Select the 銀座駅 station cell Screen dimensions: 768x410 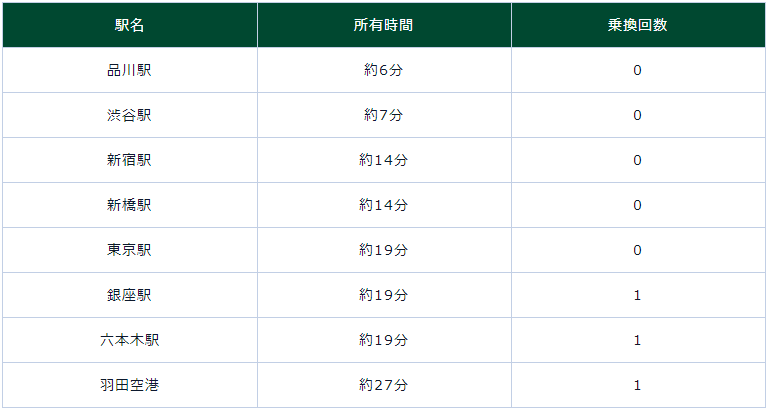(129, 295)
